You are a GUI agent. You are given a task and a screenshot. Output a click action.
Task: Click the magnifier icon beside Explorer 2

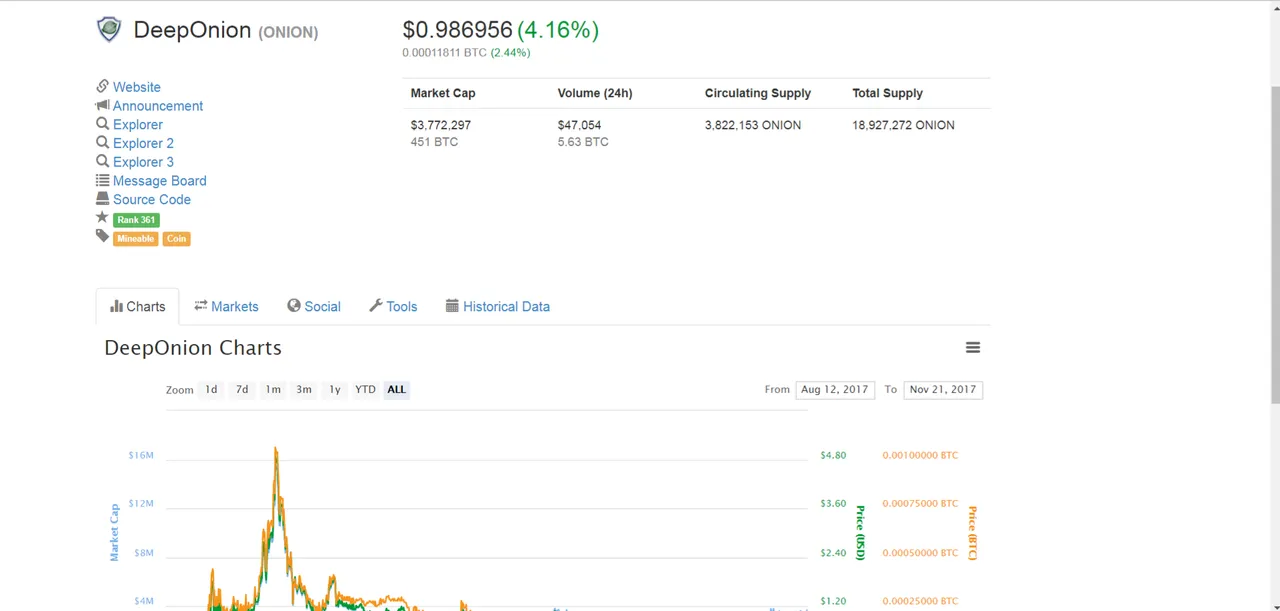[x=102, y=143]
